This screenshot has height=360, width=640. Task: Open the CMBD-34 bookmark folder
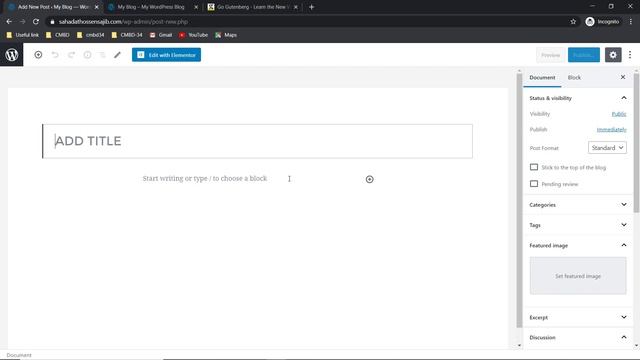point(127,35)
